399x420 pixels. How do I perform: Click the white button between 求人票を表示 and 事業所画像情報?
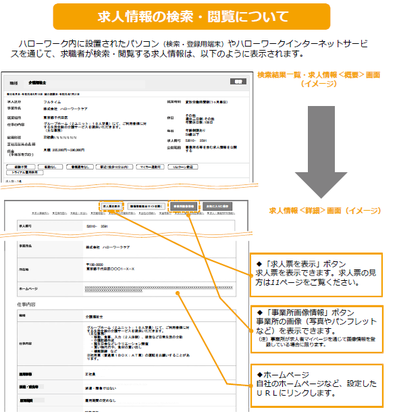[146, 206]
